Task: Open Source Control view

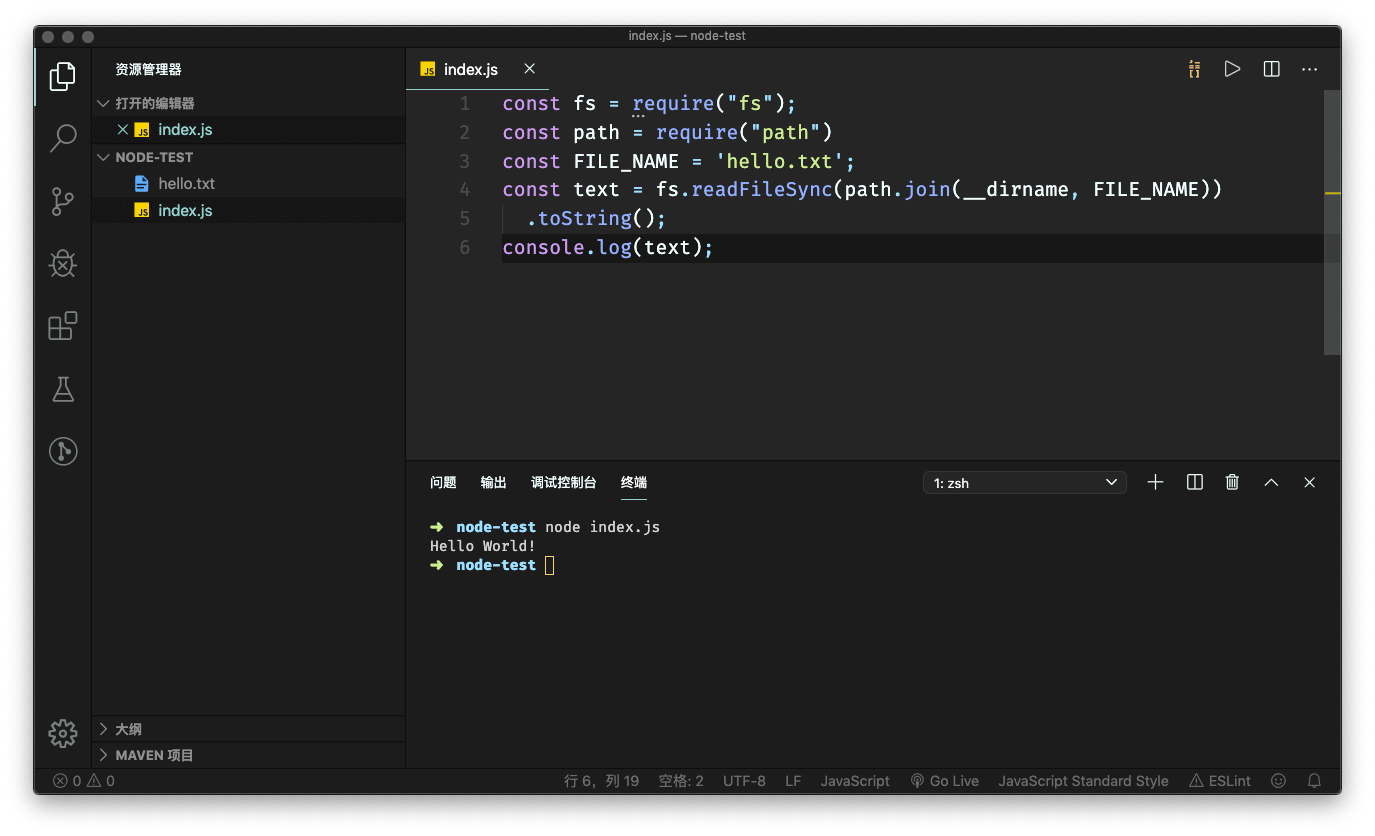Action: pyautogui.click(x=62, y=201)
